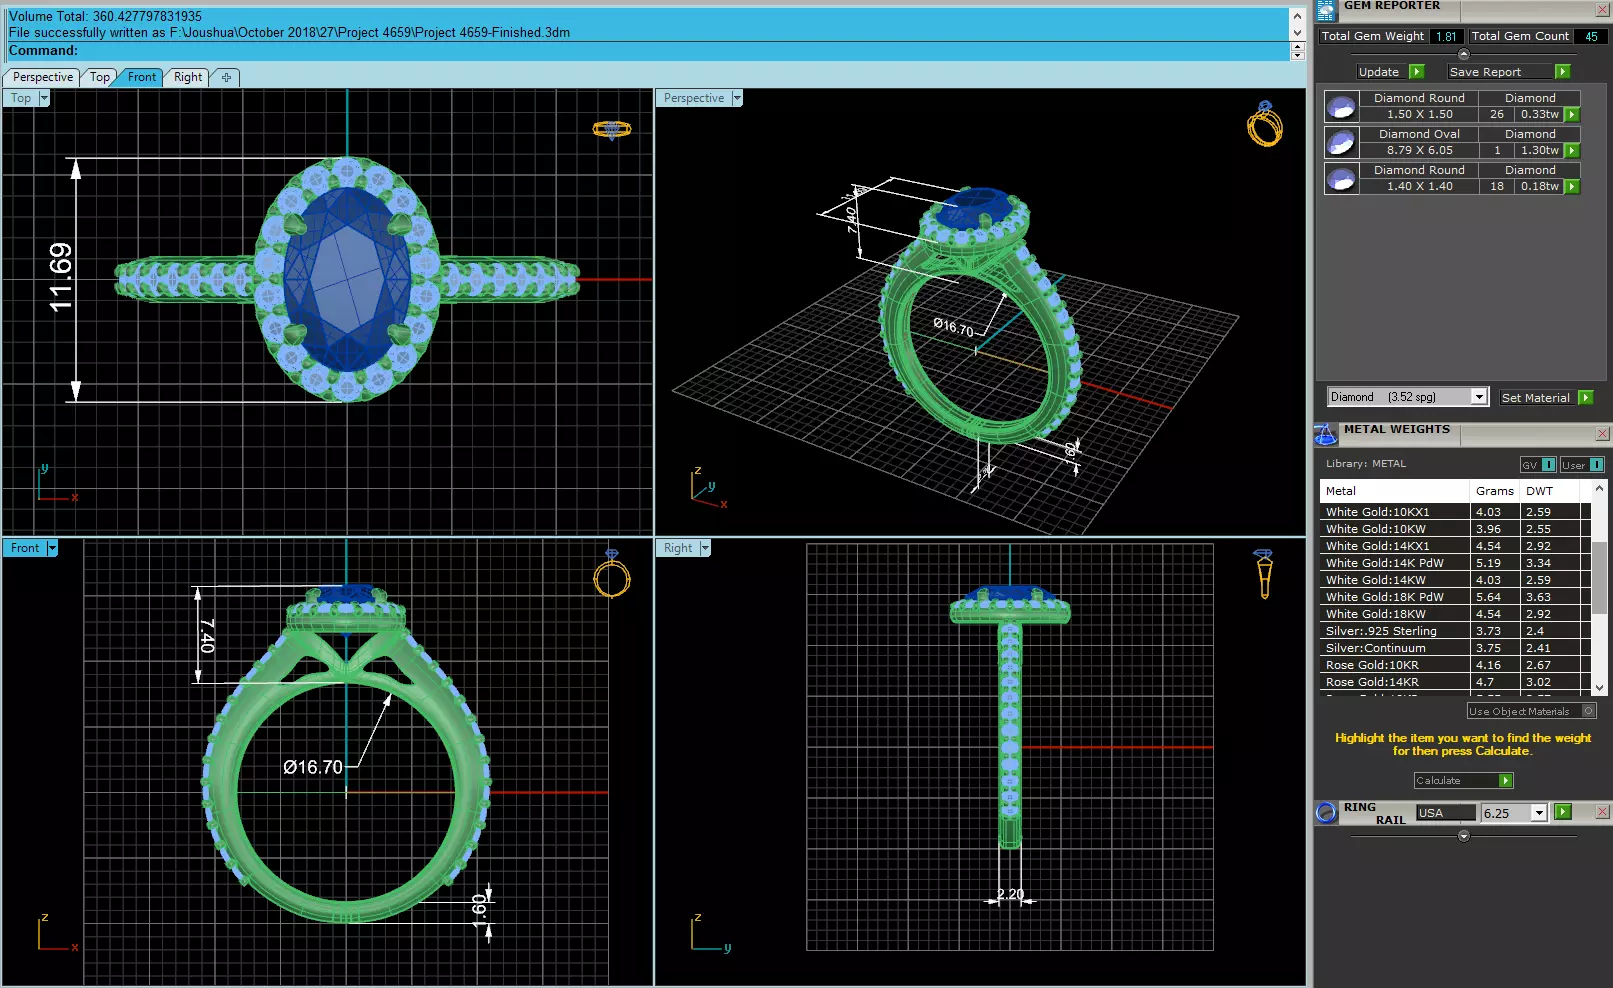Select the Diamond Oval gem thumbnail

tap(1341, 142)
